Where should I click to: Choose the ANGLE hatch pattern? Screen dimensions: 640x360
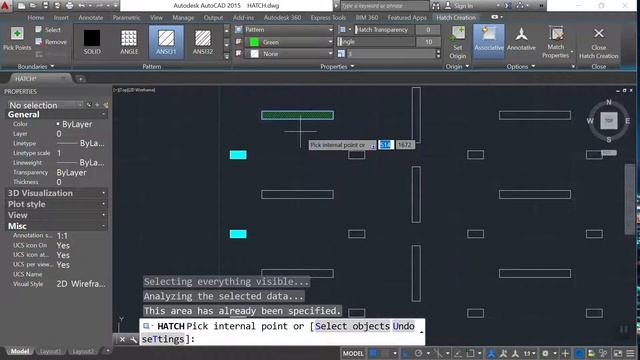(x=129, y=42)
